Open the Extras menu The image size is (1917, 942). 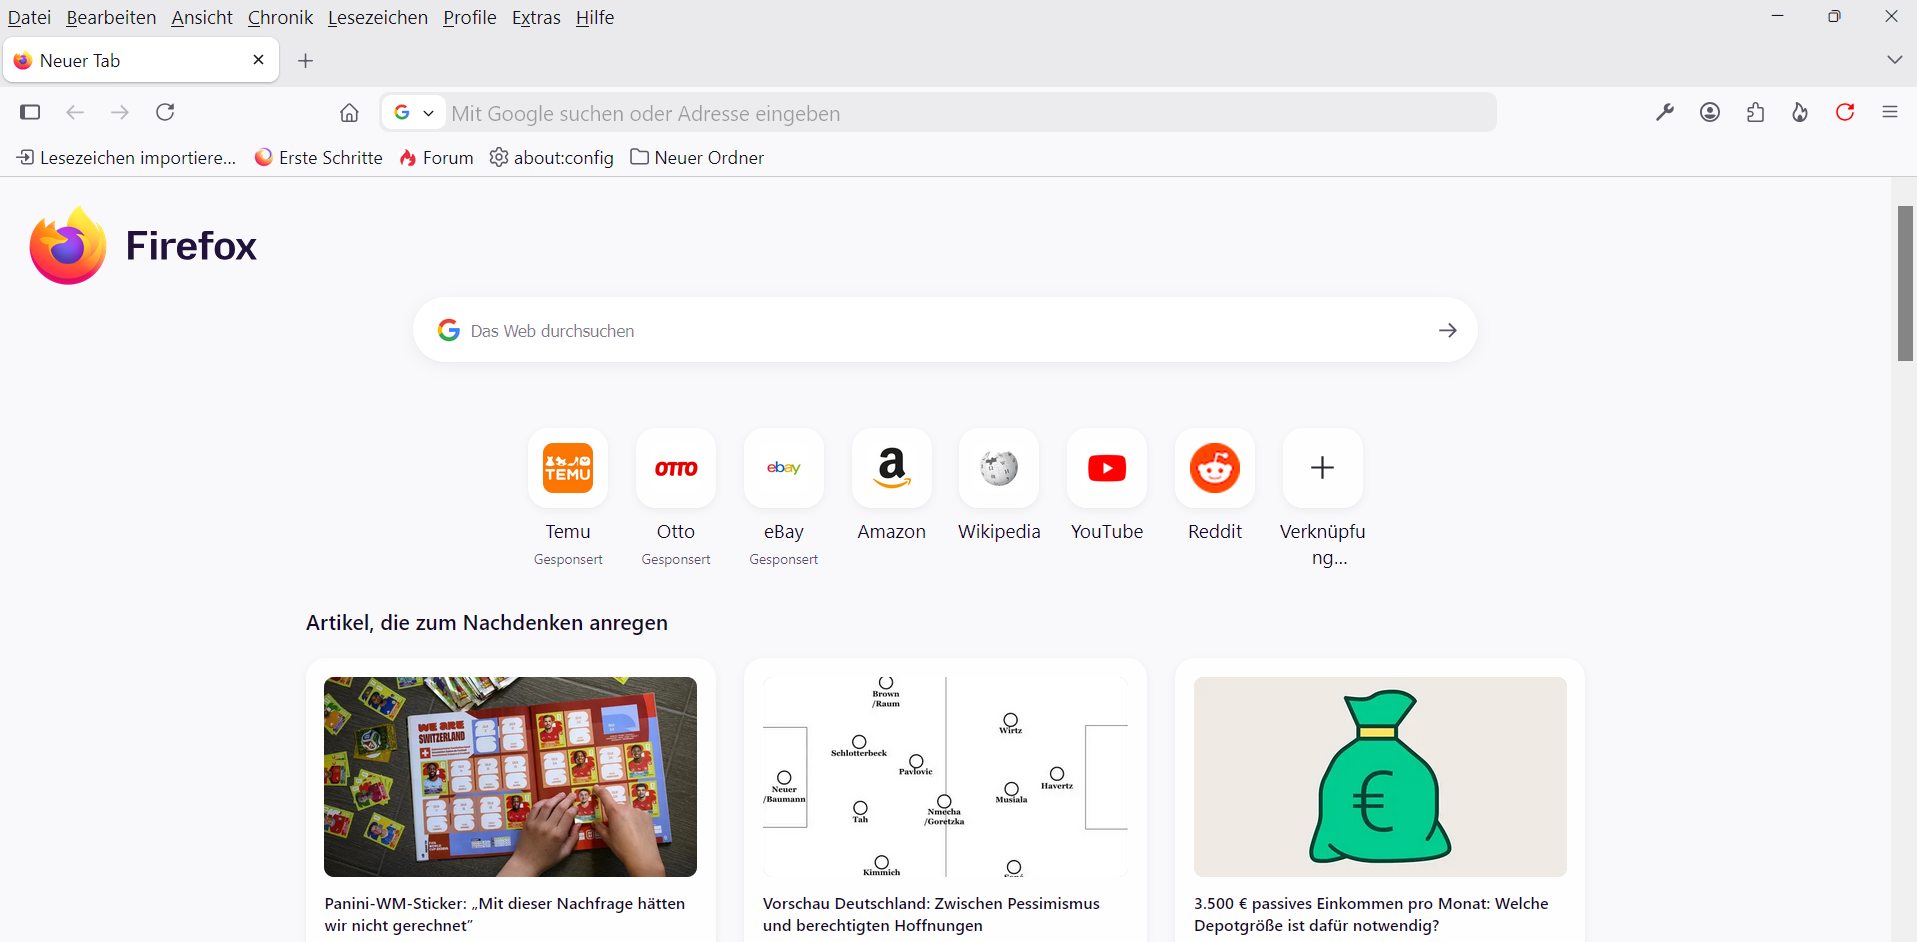coord(536,17)
